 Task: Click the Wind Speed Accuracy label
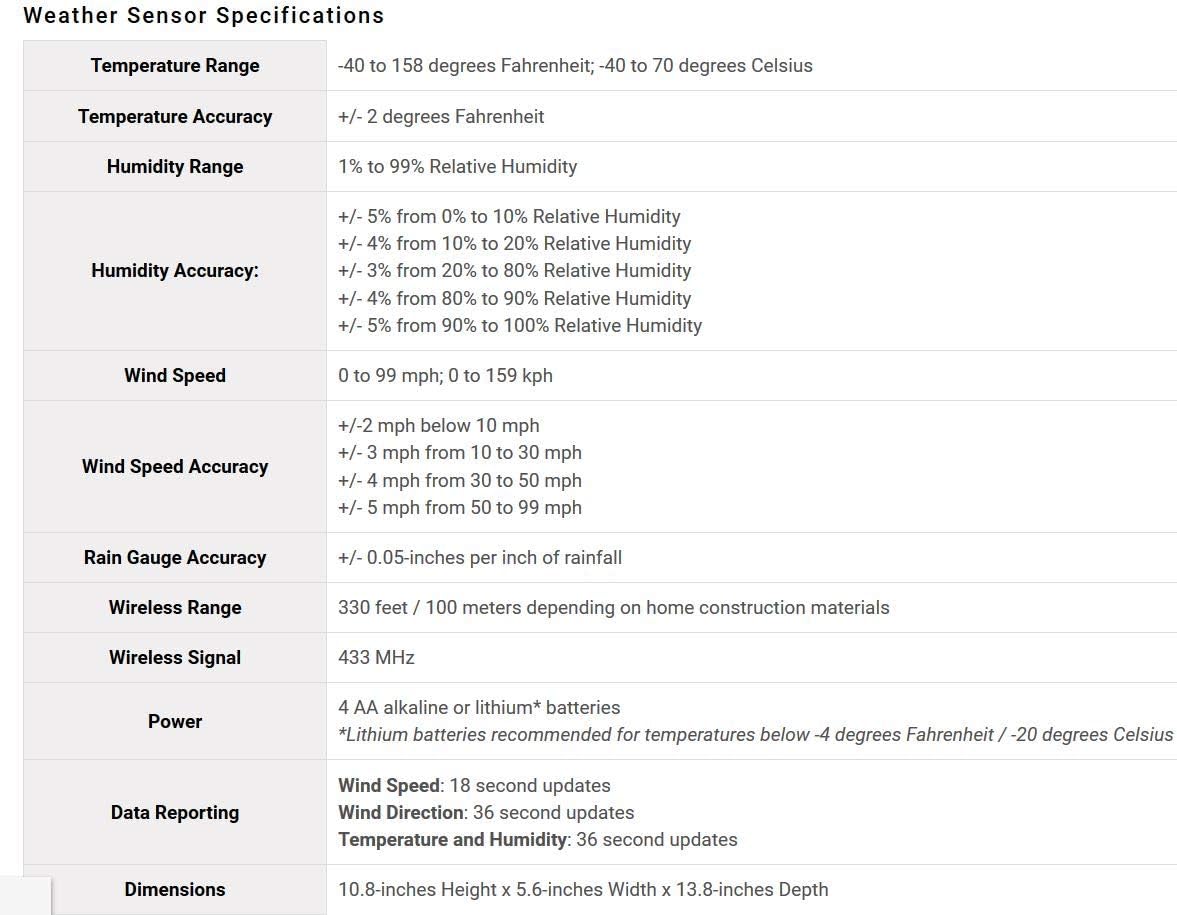click(x=175, y=467)
